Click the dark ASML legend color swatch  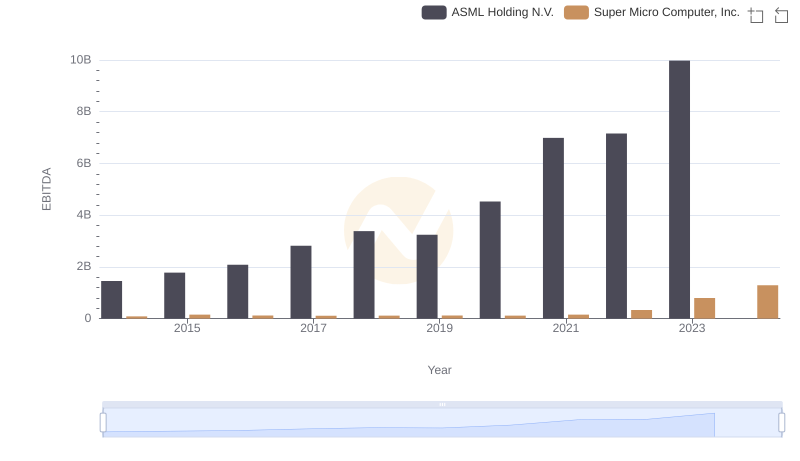pyautogui.click(x=434, y=12)
